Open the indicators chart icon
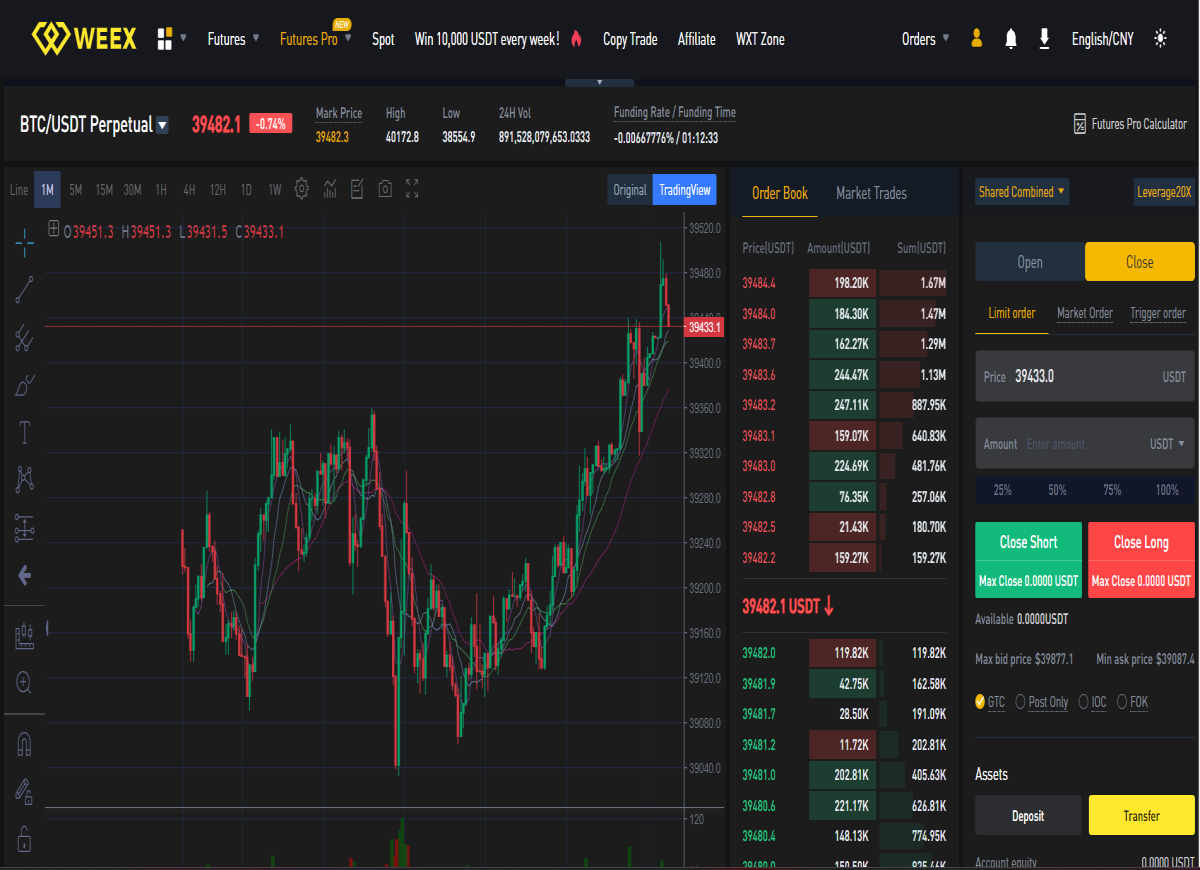 coord(330,189)
